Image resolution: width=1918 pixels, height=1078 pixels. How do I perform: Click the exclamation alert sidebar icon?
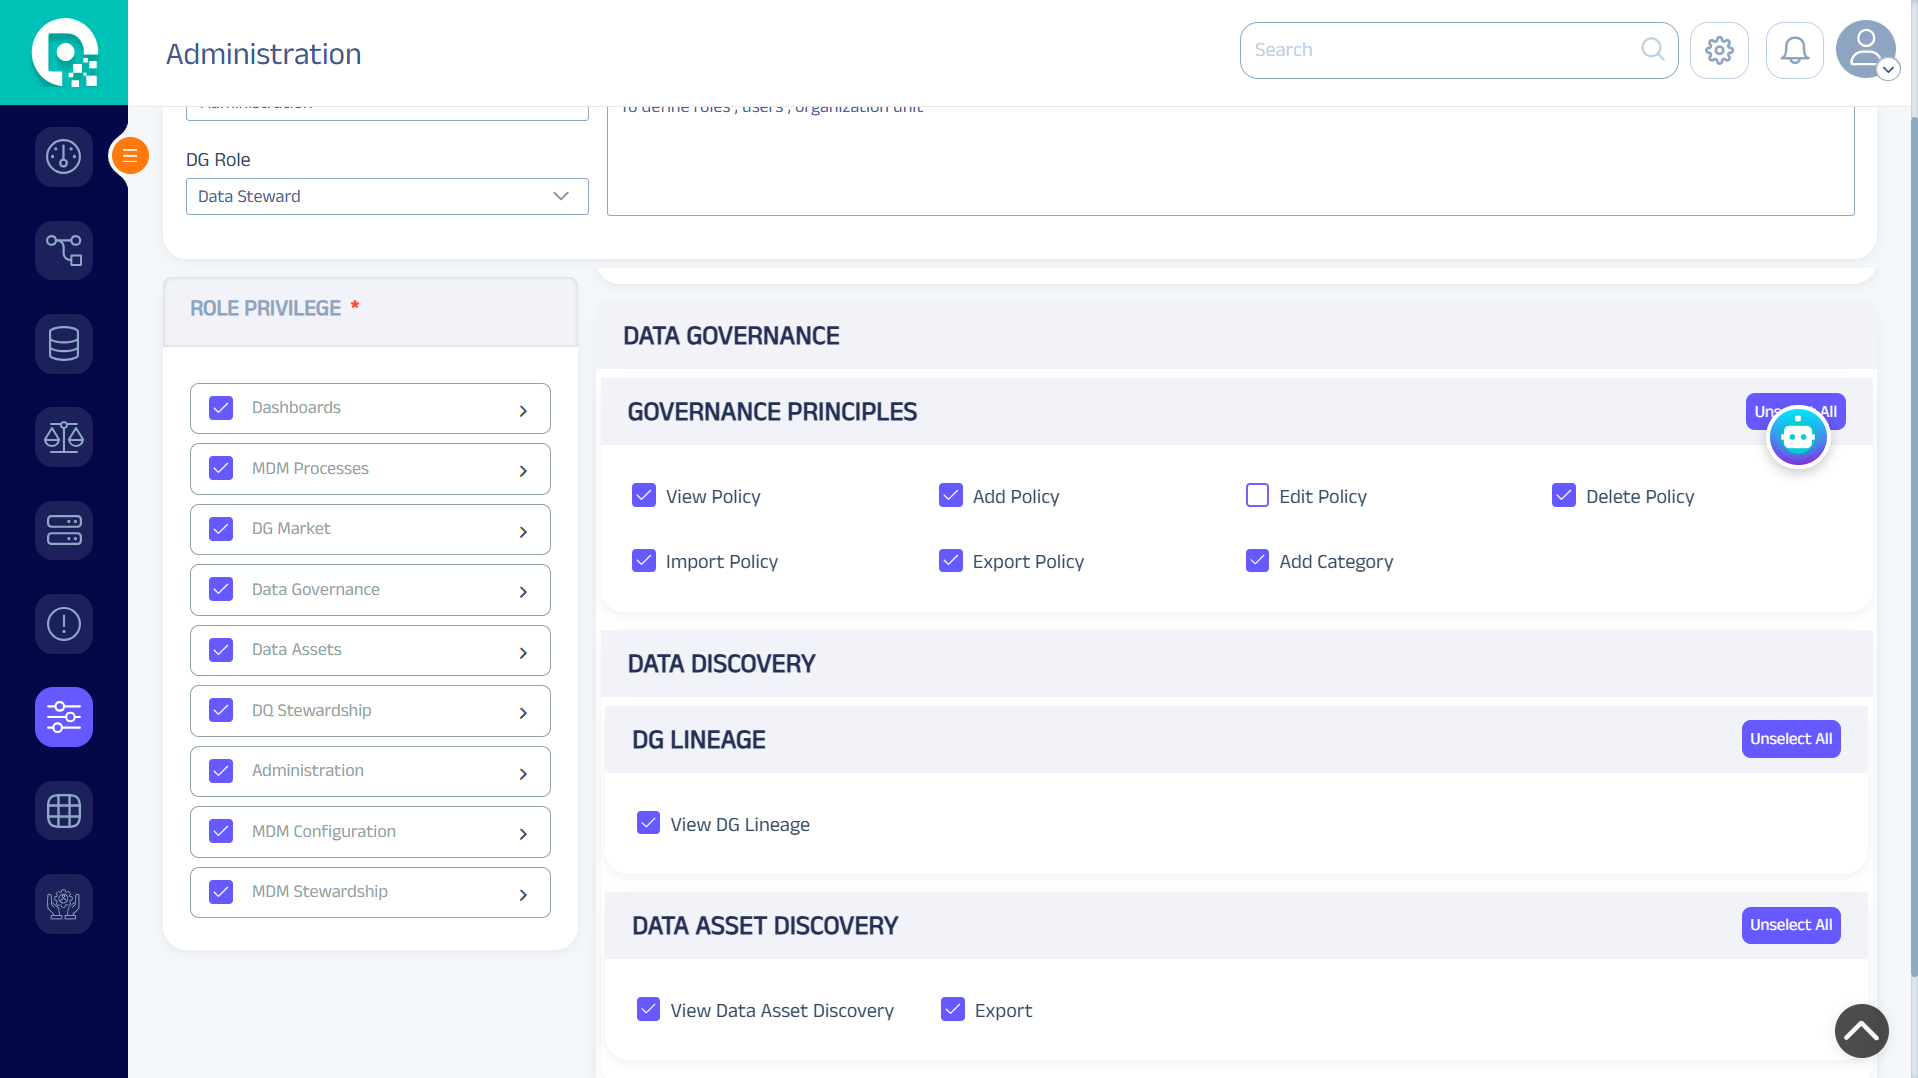tap(64, 624)
